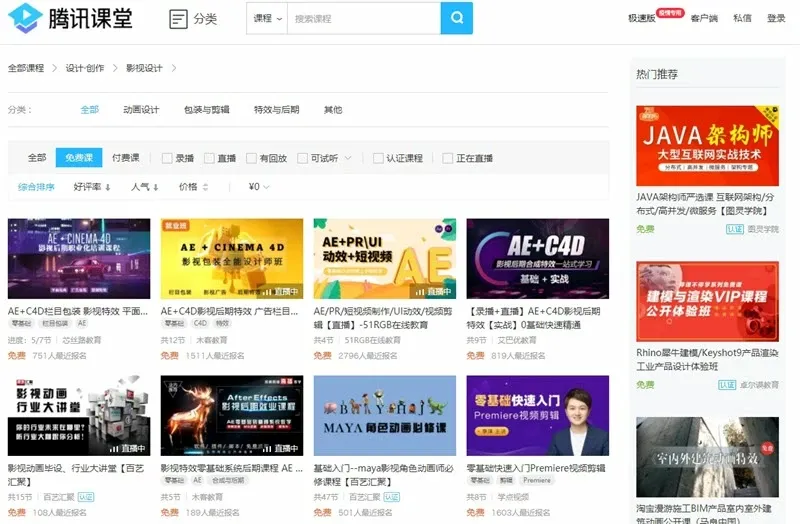Sort by 人气 descending arrow
The image size is (800, 524).
[156, 187]
